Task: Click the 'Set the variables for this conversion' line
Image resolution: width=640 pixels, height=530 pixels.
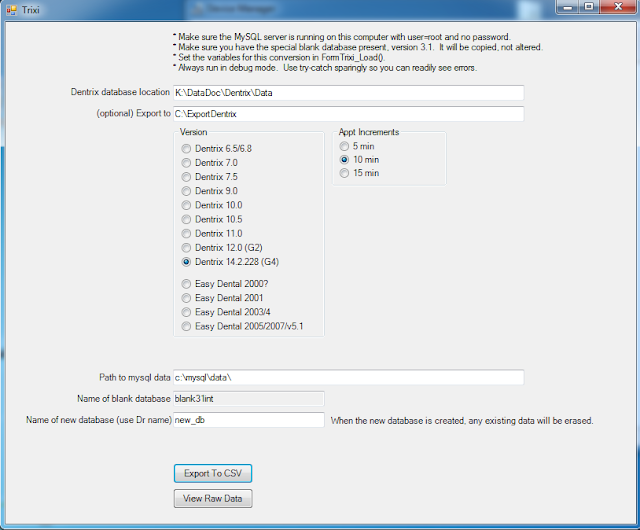Action: click(x=279, y=58)
